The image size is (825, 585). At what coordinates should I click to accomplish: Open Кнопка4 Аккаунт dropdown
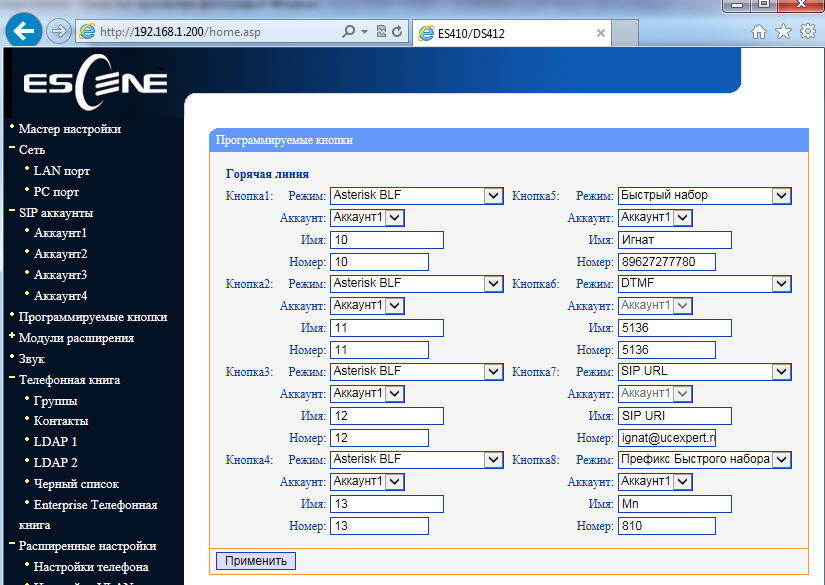tap(367, 481)
